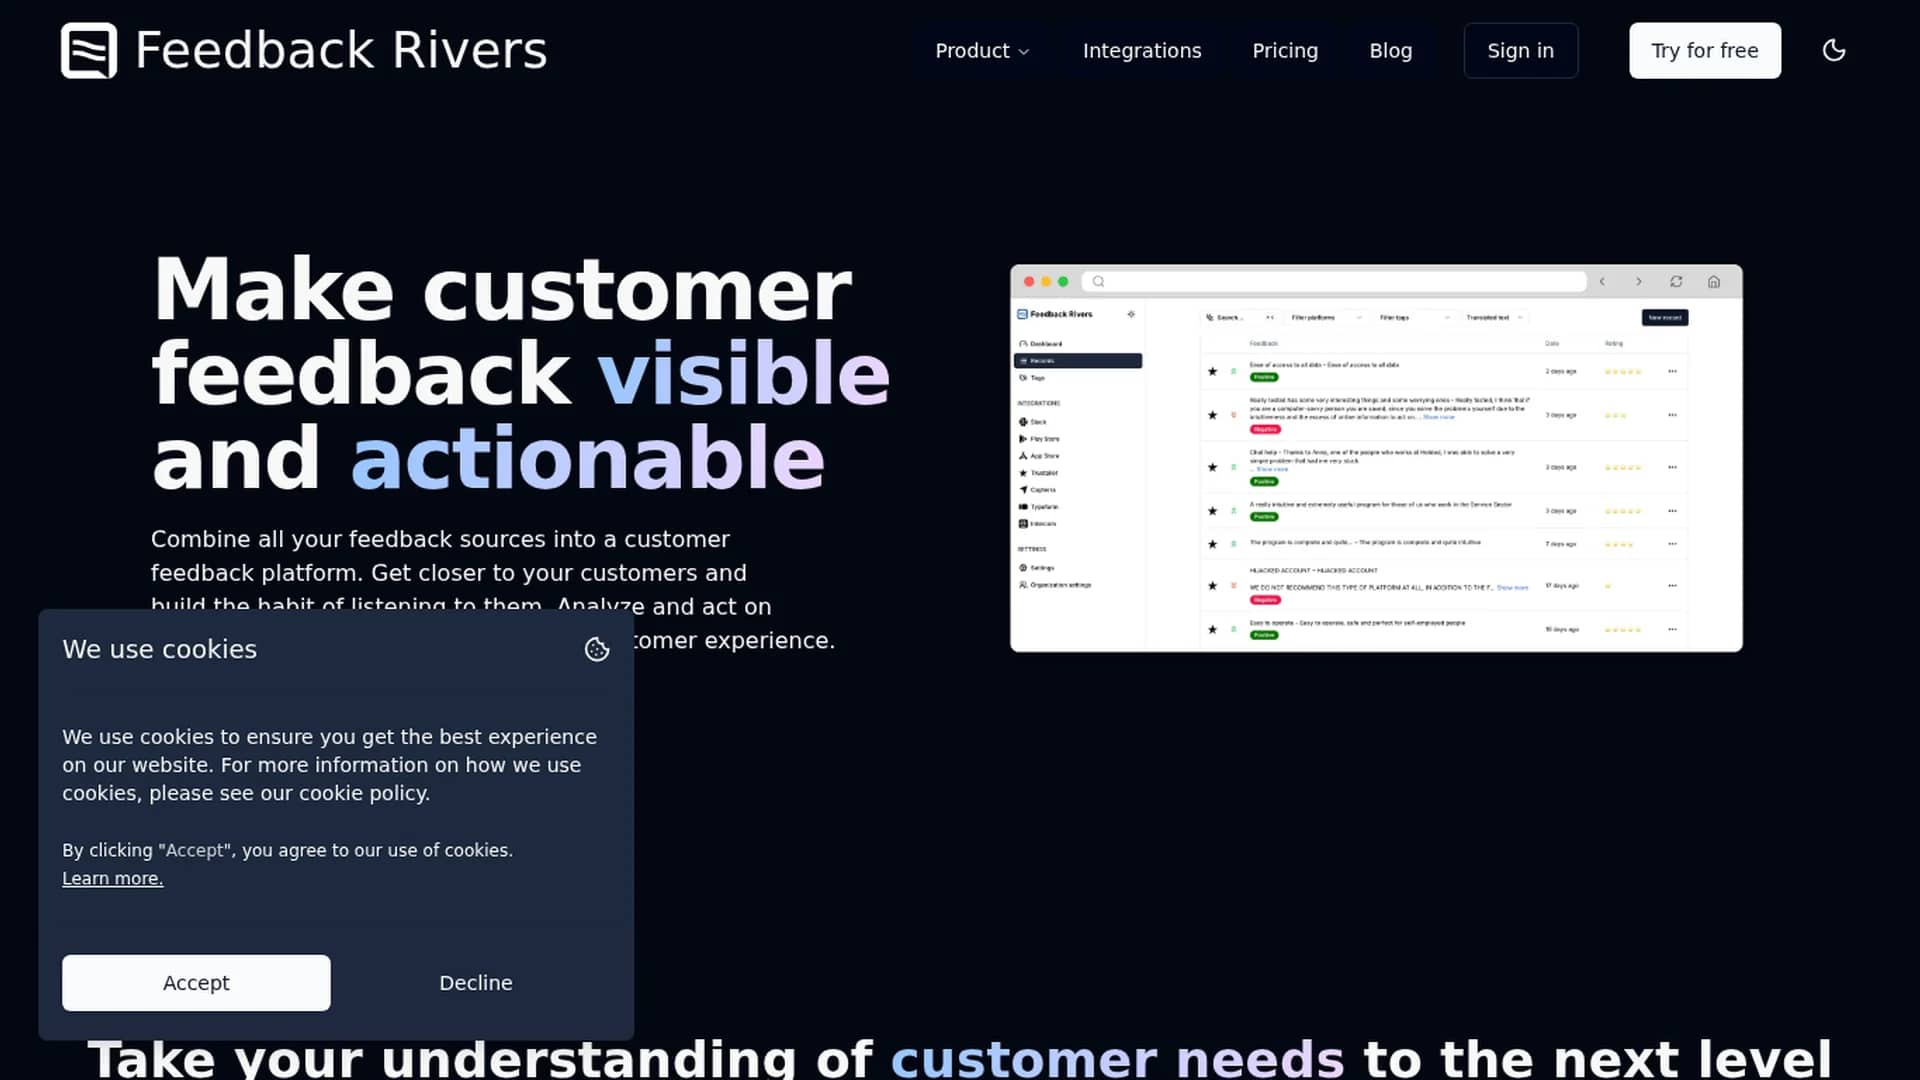Open the Feedback Rivers brand name link

(341, 50)
